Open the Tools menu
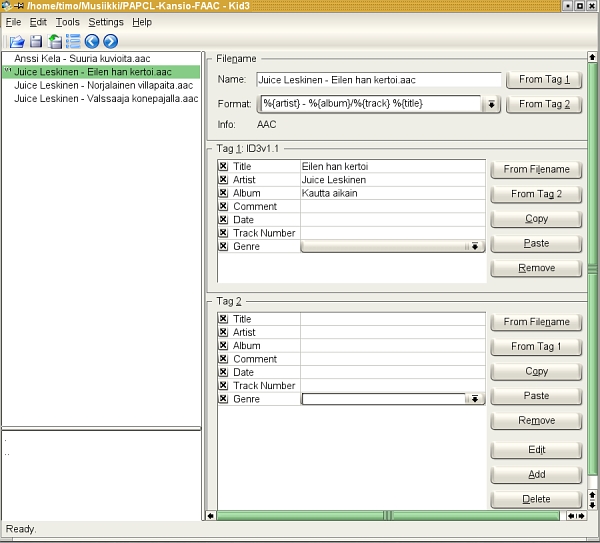Viewport: 600px width, 543px height. coord(67,22)
